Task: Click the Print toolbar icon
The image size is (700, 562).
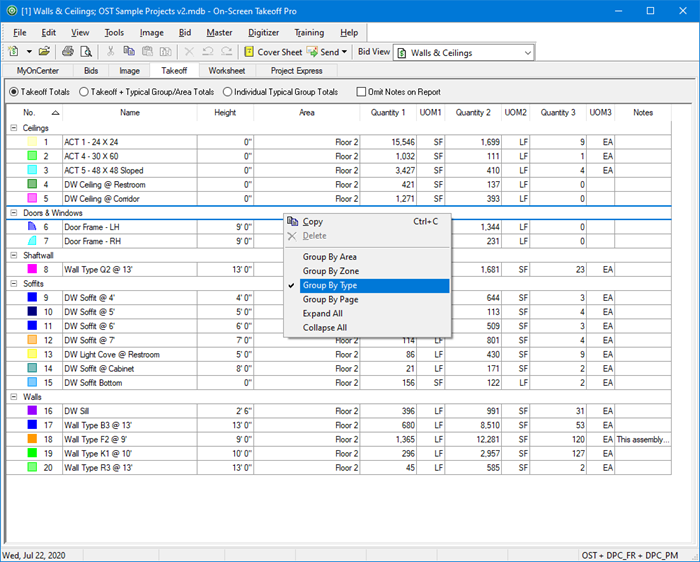Action: coord(65,51)
